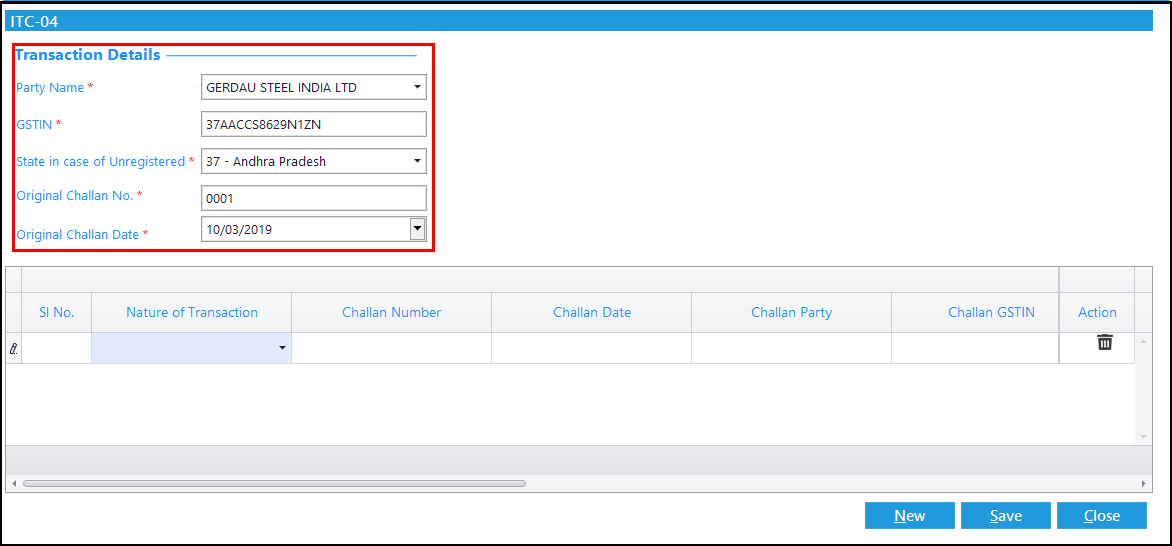Click the Sl No. column header

[x=57, y=312]
